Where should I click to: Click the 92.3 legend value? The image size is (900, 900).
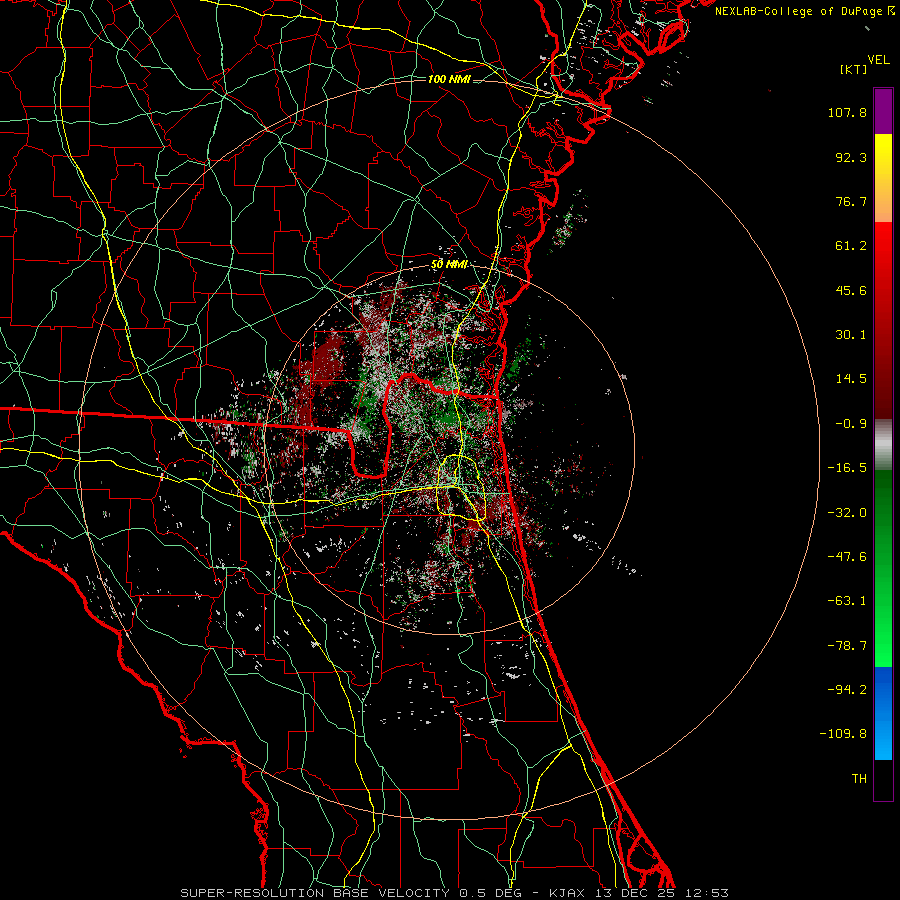851,157
